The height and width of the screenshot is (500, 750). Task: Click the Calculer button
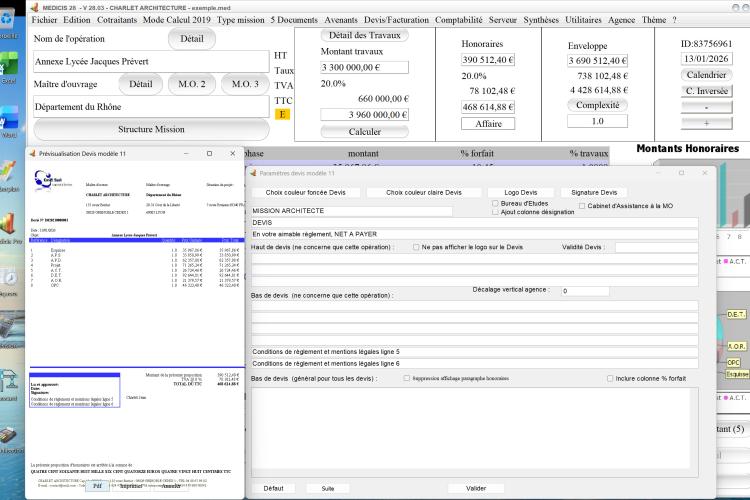pyautogui.click(x=364, y=132)
